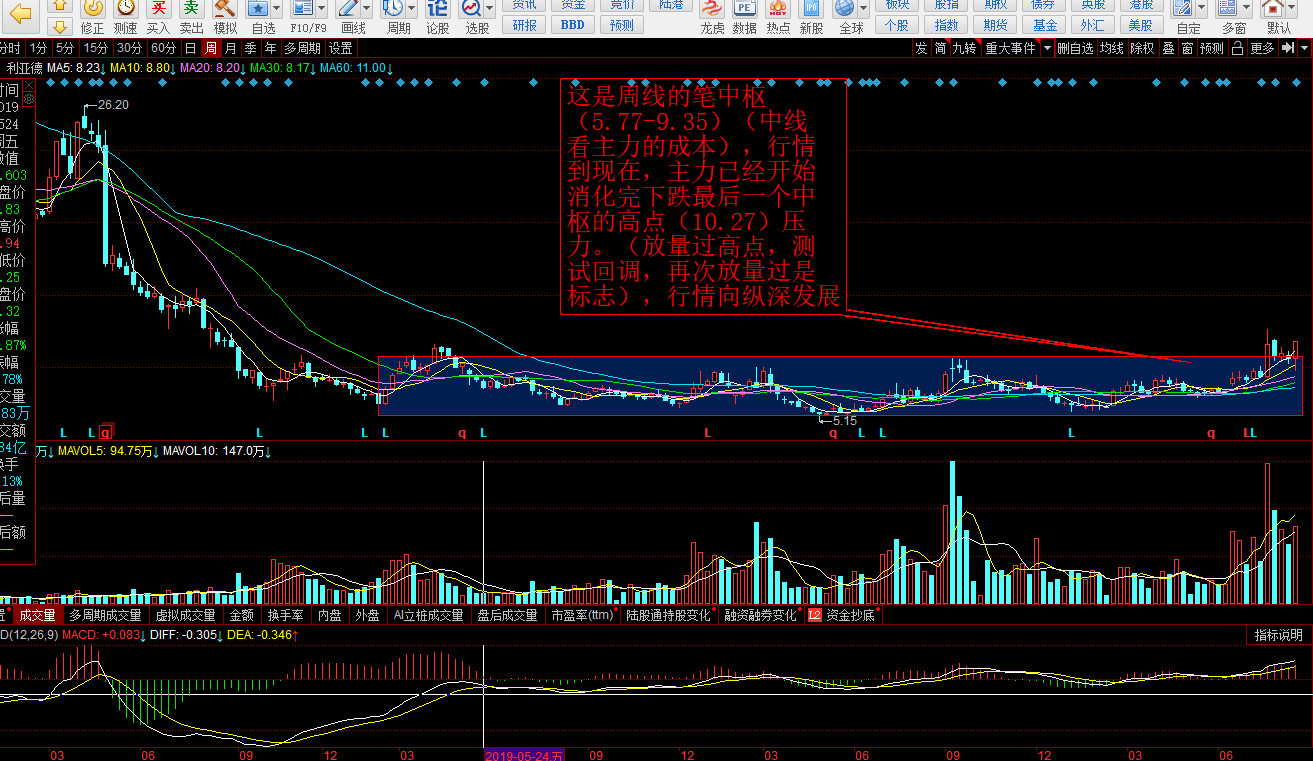Viewport: 1313px width, 761px height.
Task: Switch to the 月 monthly period tab
Action: pyautogui.click(x=230, y=48)
